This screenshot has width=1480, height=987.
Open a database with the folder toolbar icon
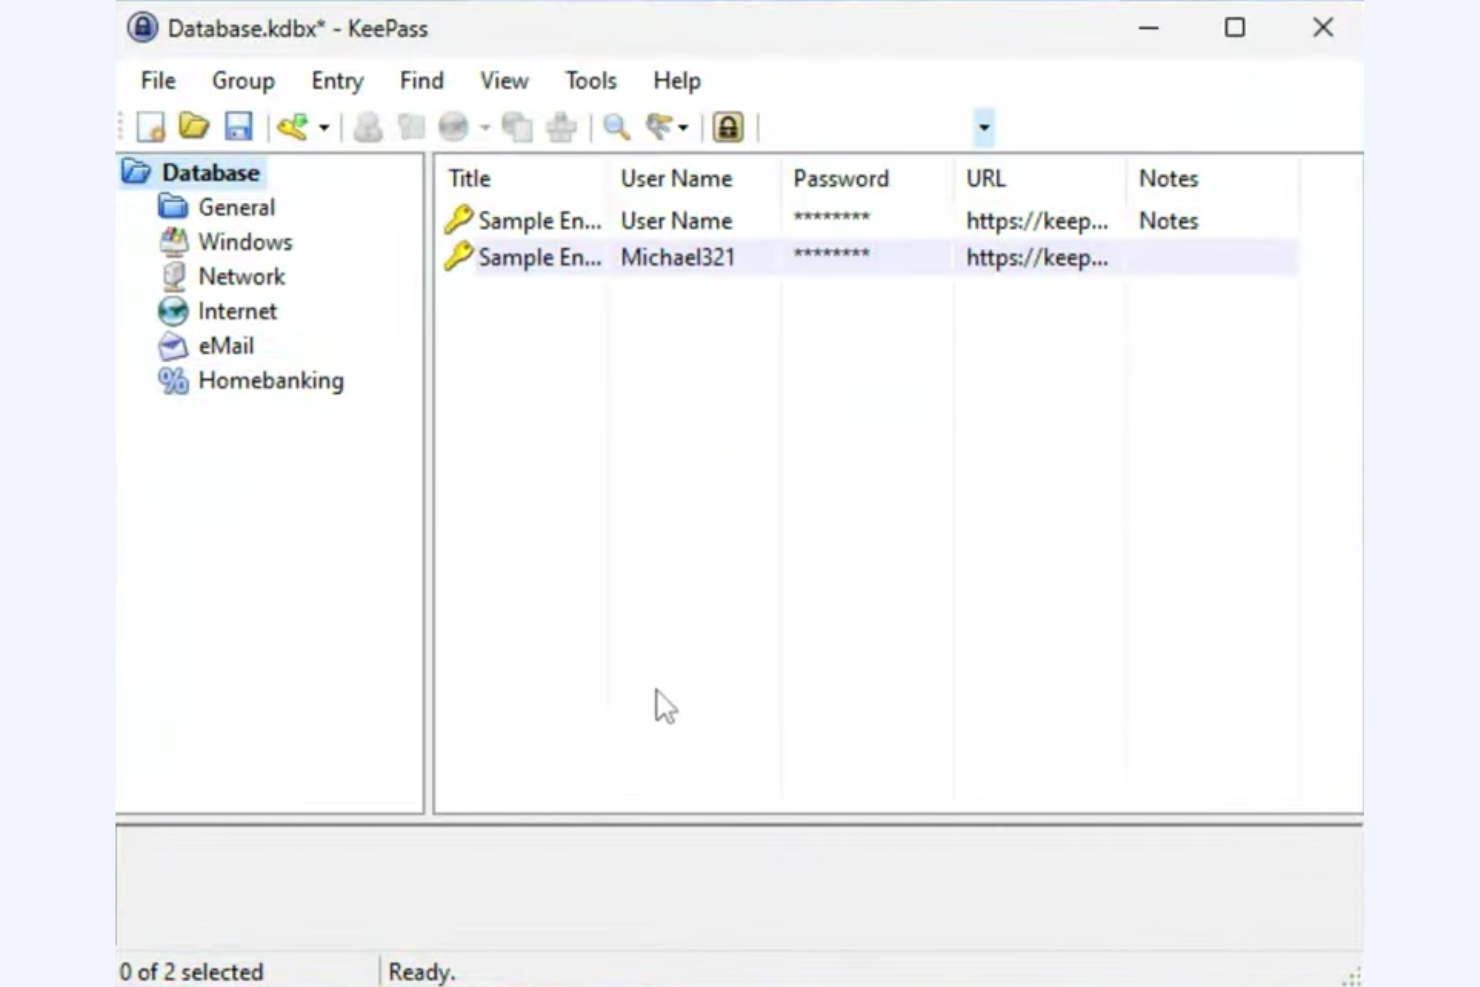tap(192, 127)
